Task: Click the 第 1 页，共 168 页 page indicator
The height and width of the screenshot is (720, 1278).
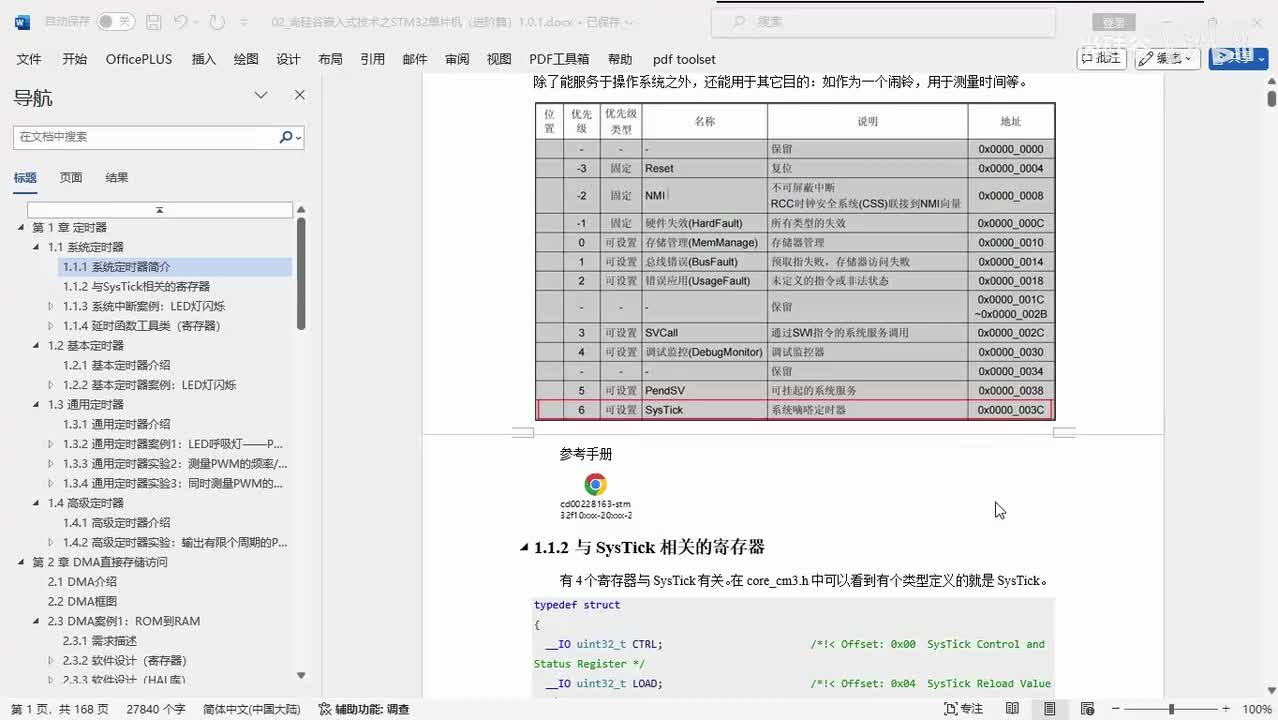Action: tap(59, 709)
